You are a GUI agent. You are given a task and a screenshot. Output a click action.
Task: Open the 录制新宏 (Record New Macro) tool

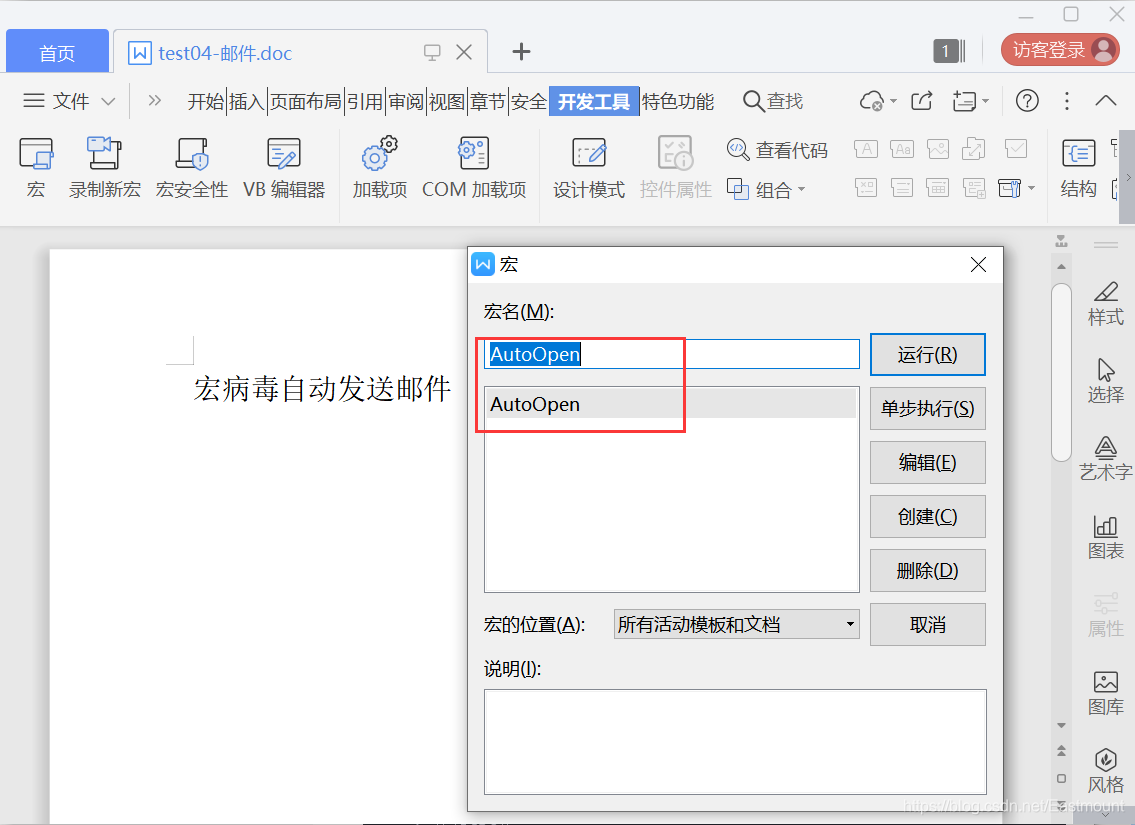[x=104, y=168]
